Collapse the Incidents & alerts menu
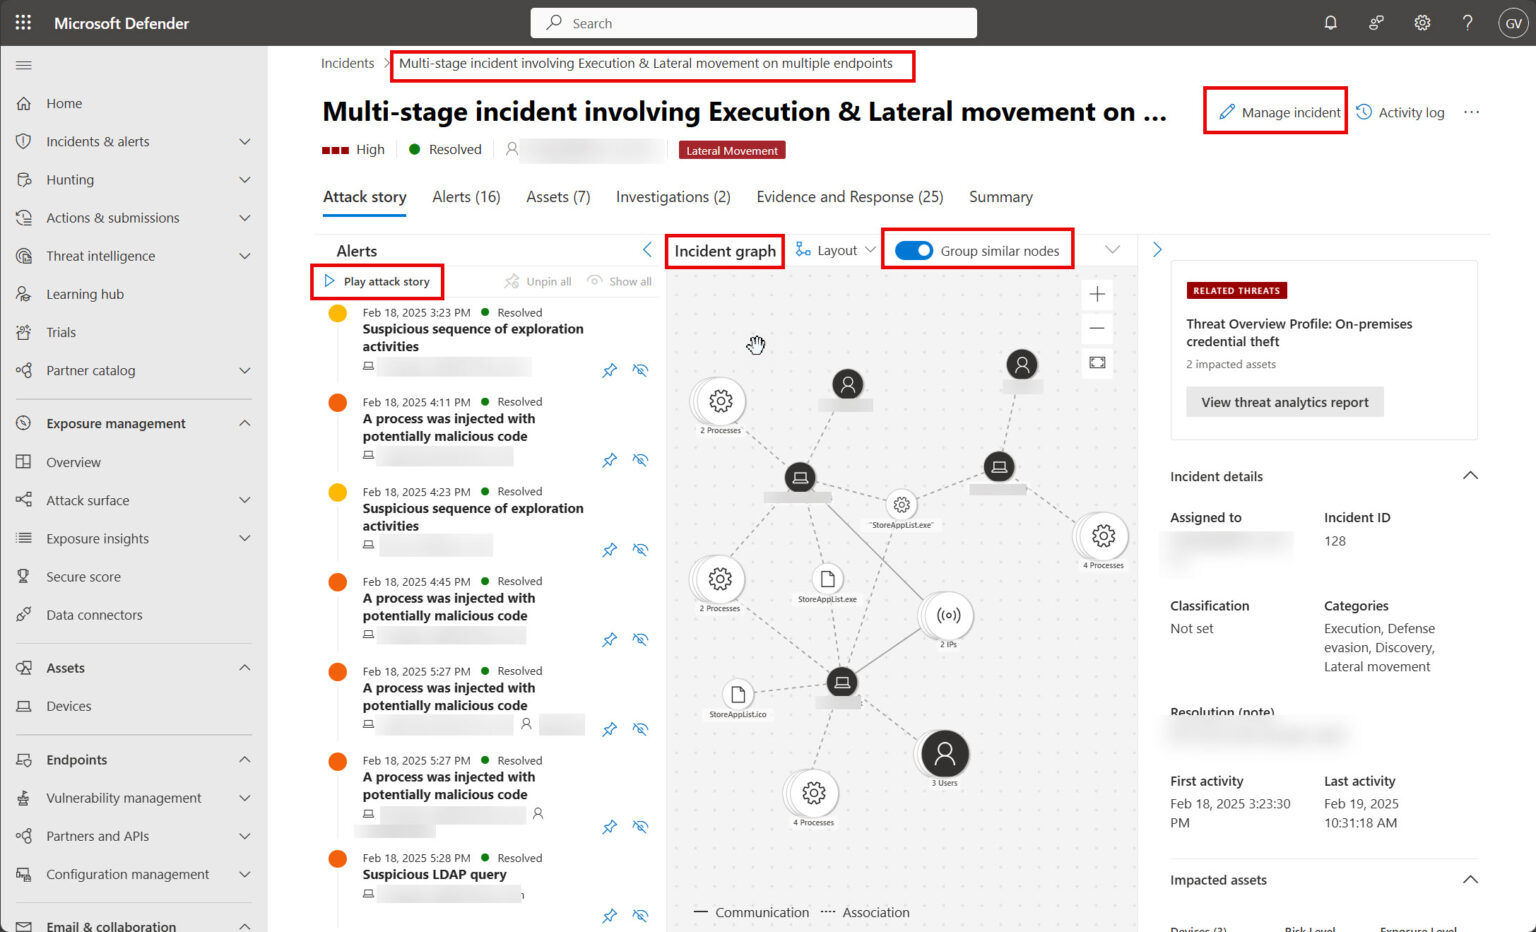This screenshot has width=1536, height=932. (x=244, y=141)
